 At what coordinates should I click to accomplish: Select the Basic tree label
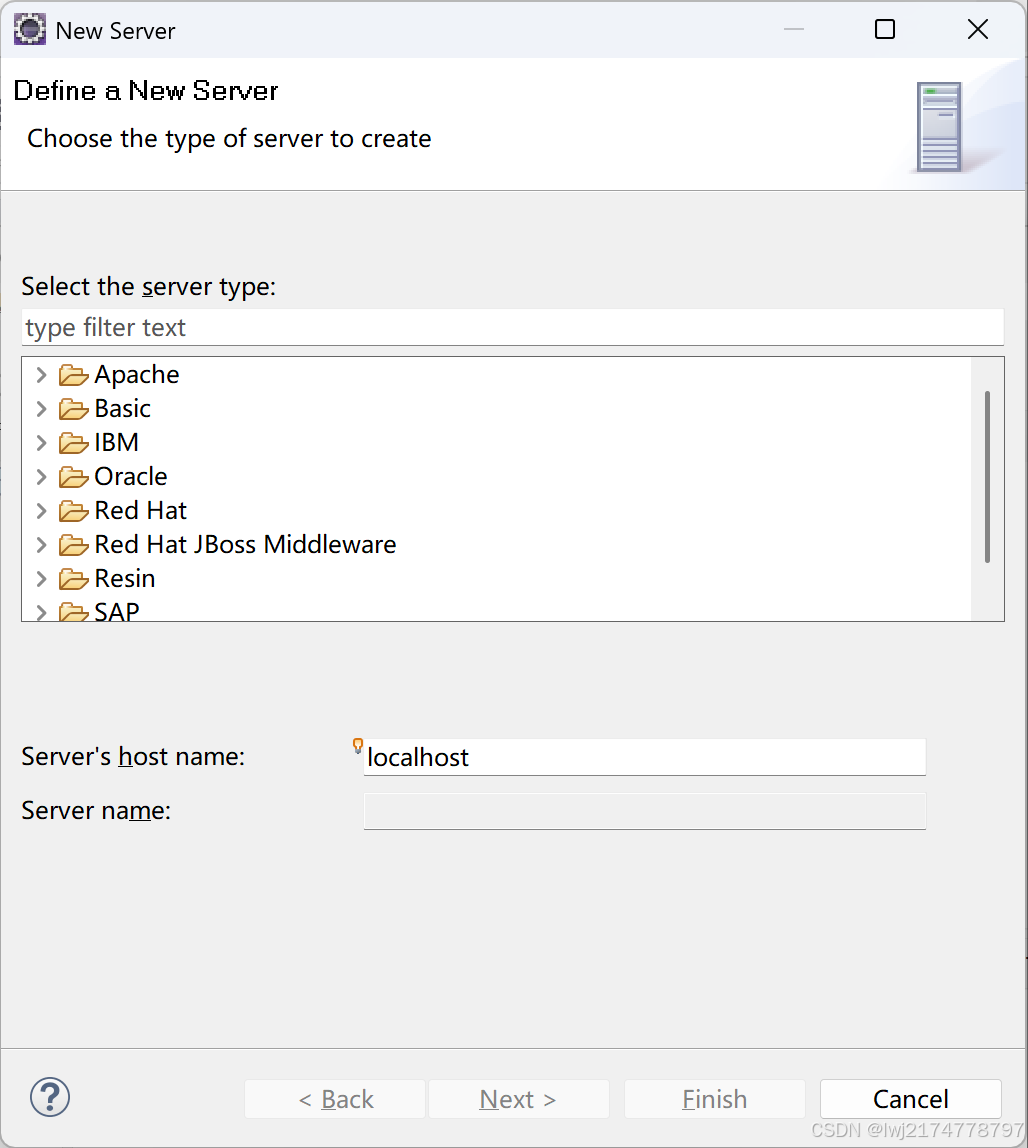point(123,409)
